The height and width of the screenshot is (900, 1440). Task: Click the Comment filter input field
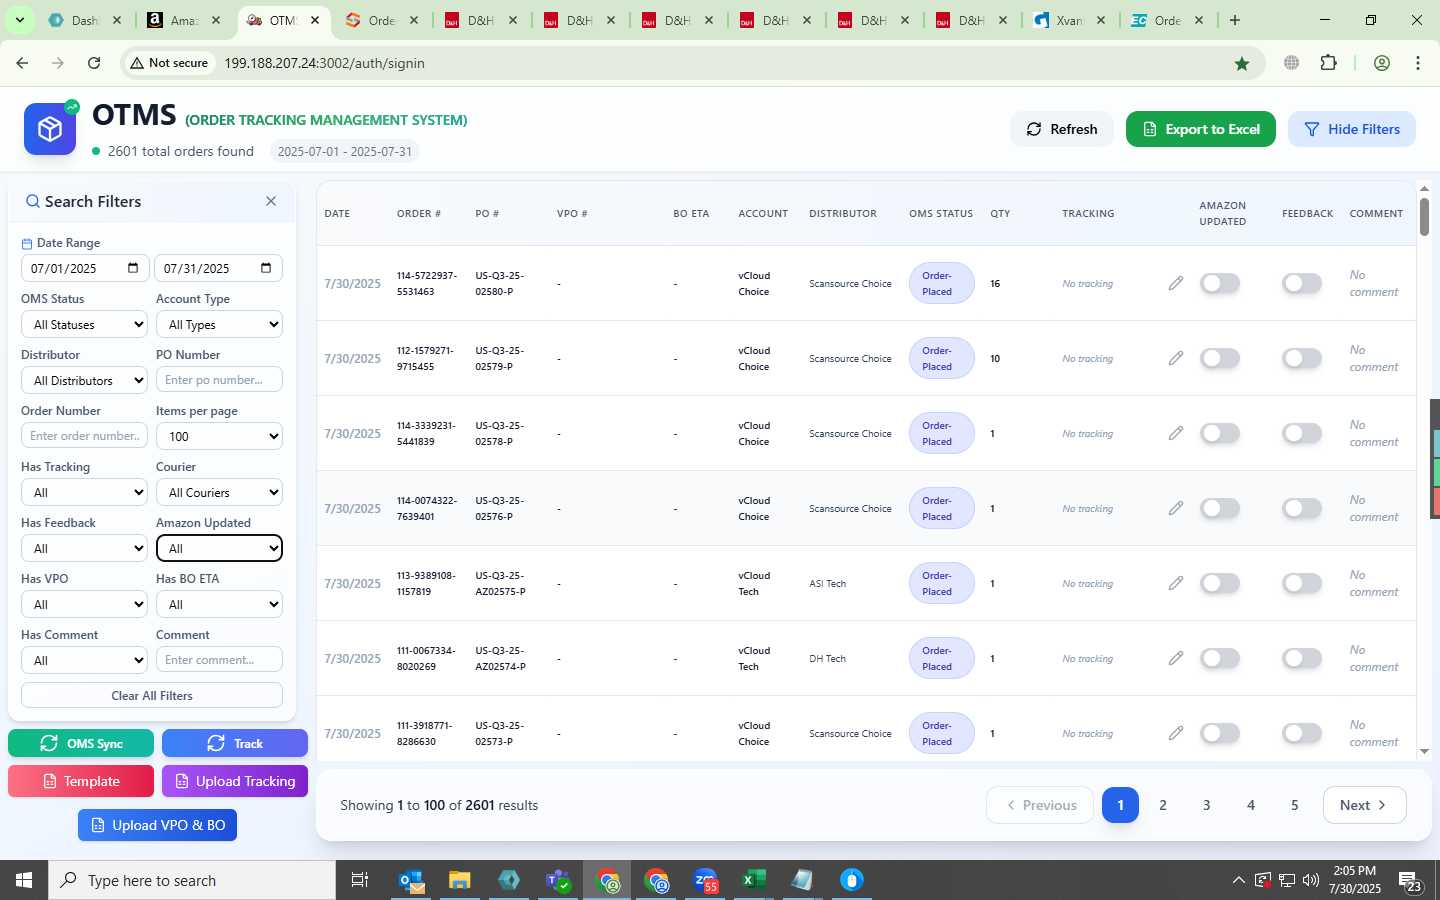[x=219, y=660]
